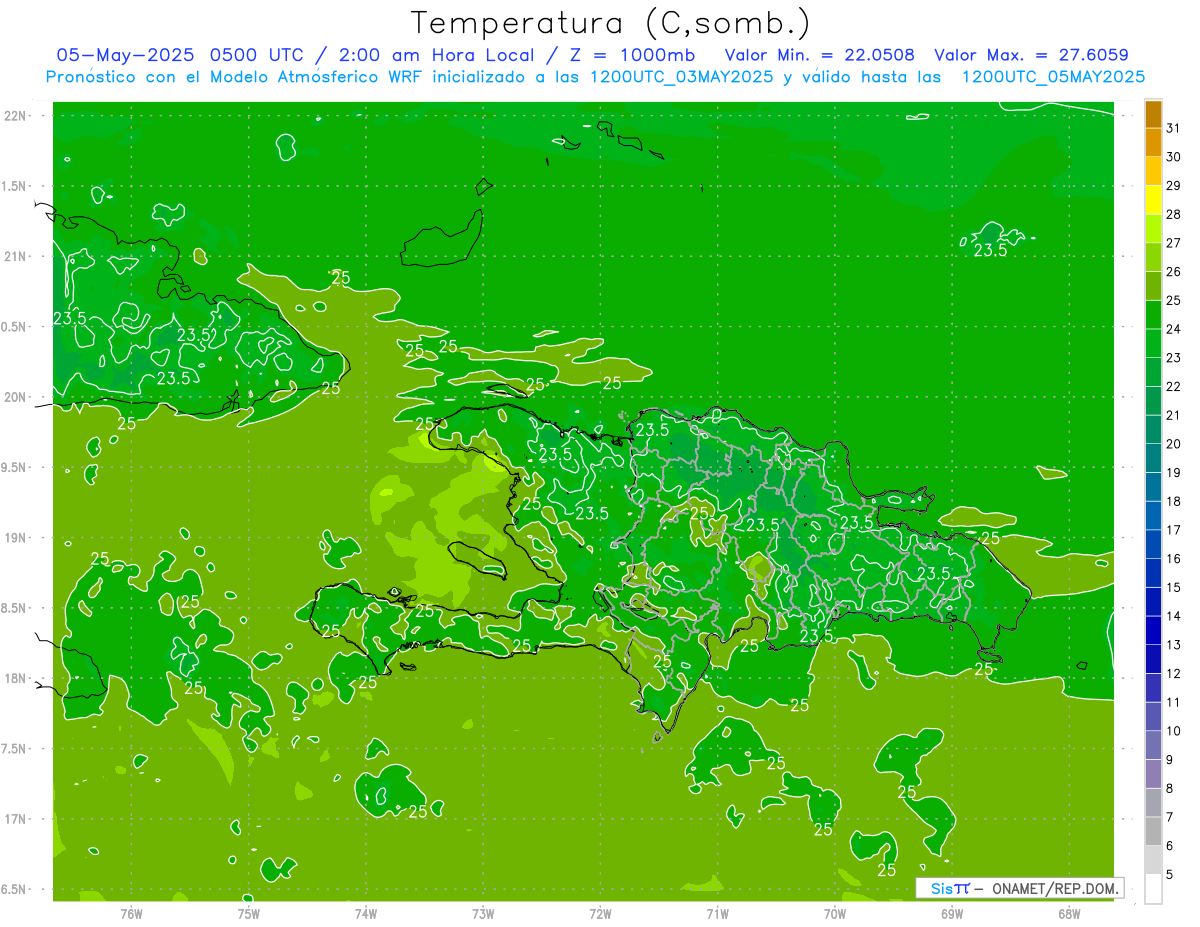Click longitude axis label '73W'
This screenshot has height=927, width=1200.
pos(483,914)
